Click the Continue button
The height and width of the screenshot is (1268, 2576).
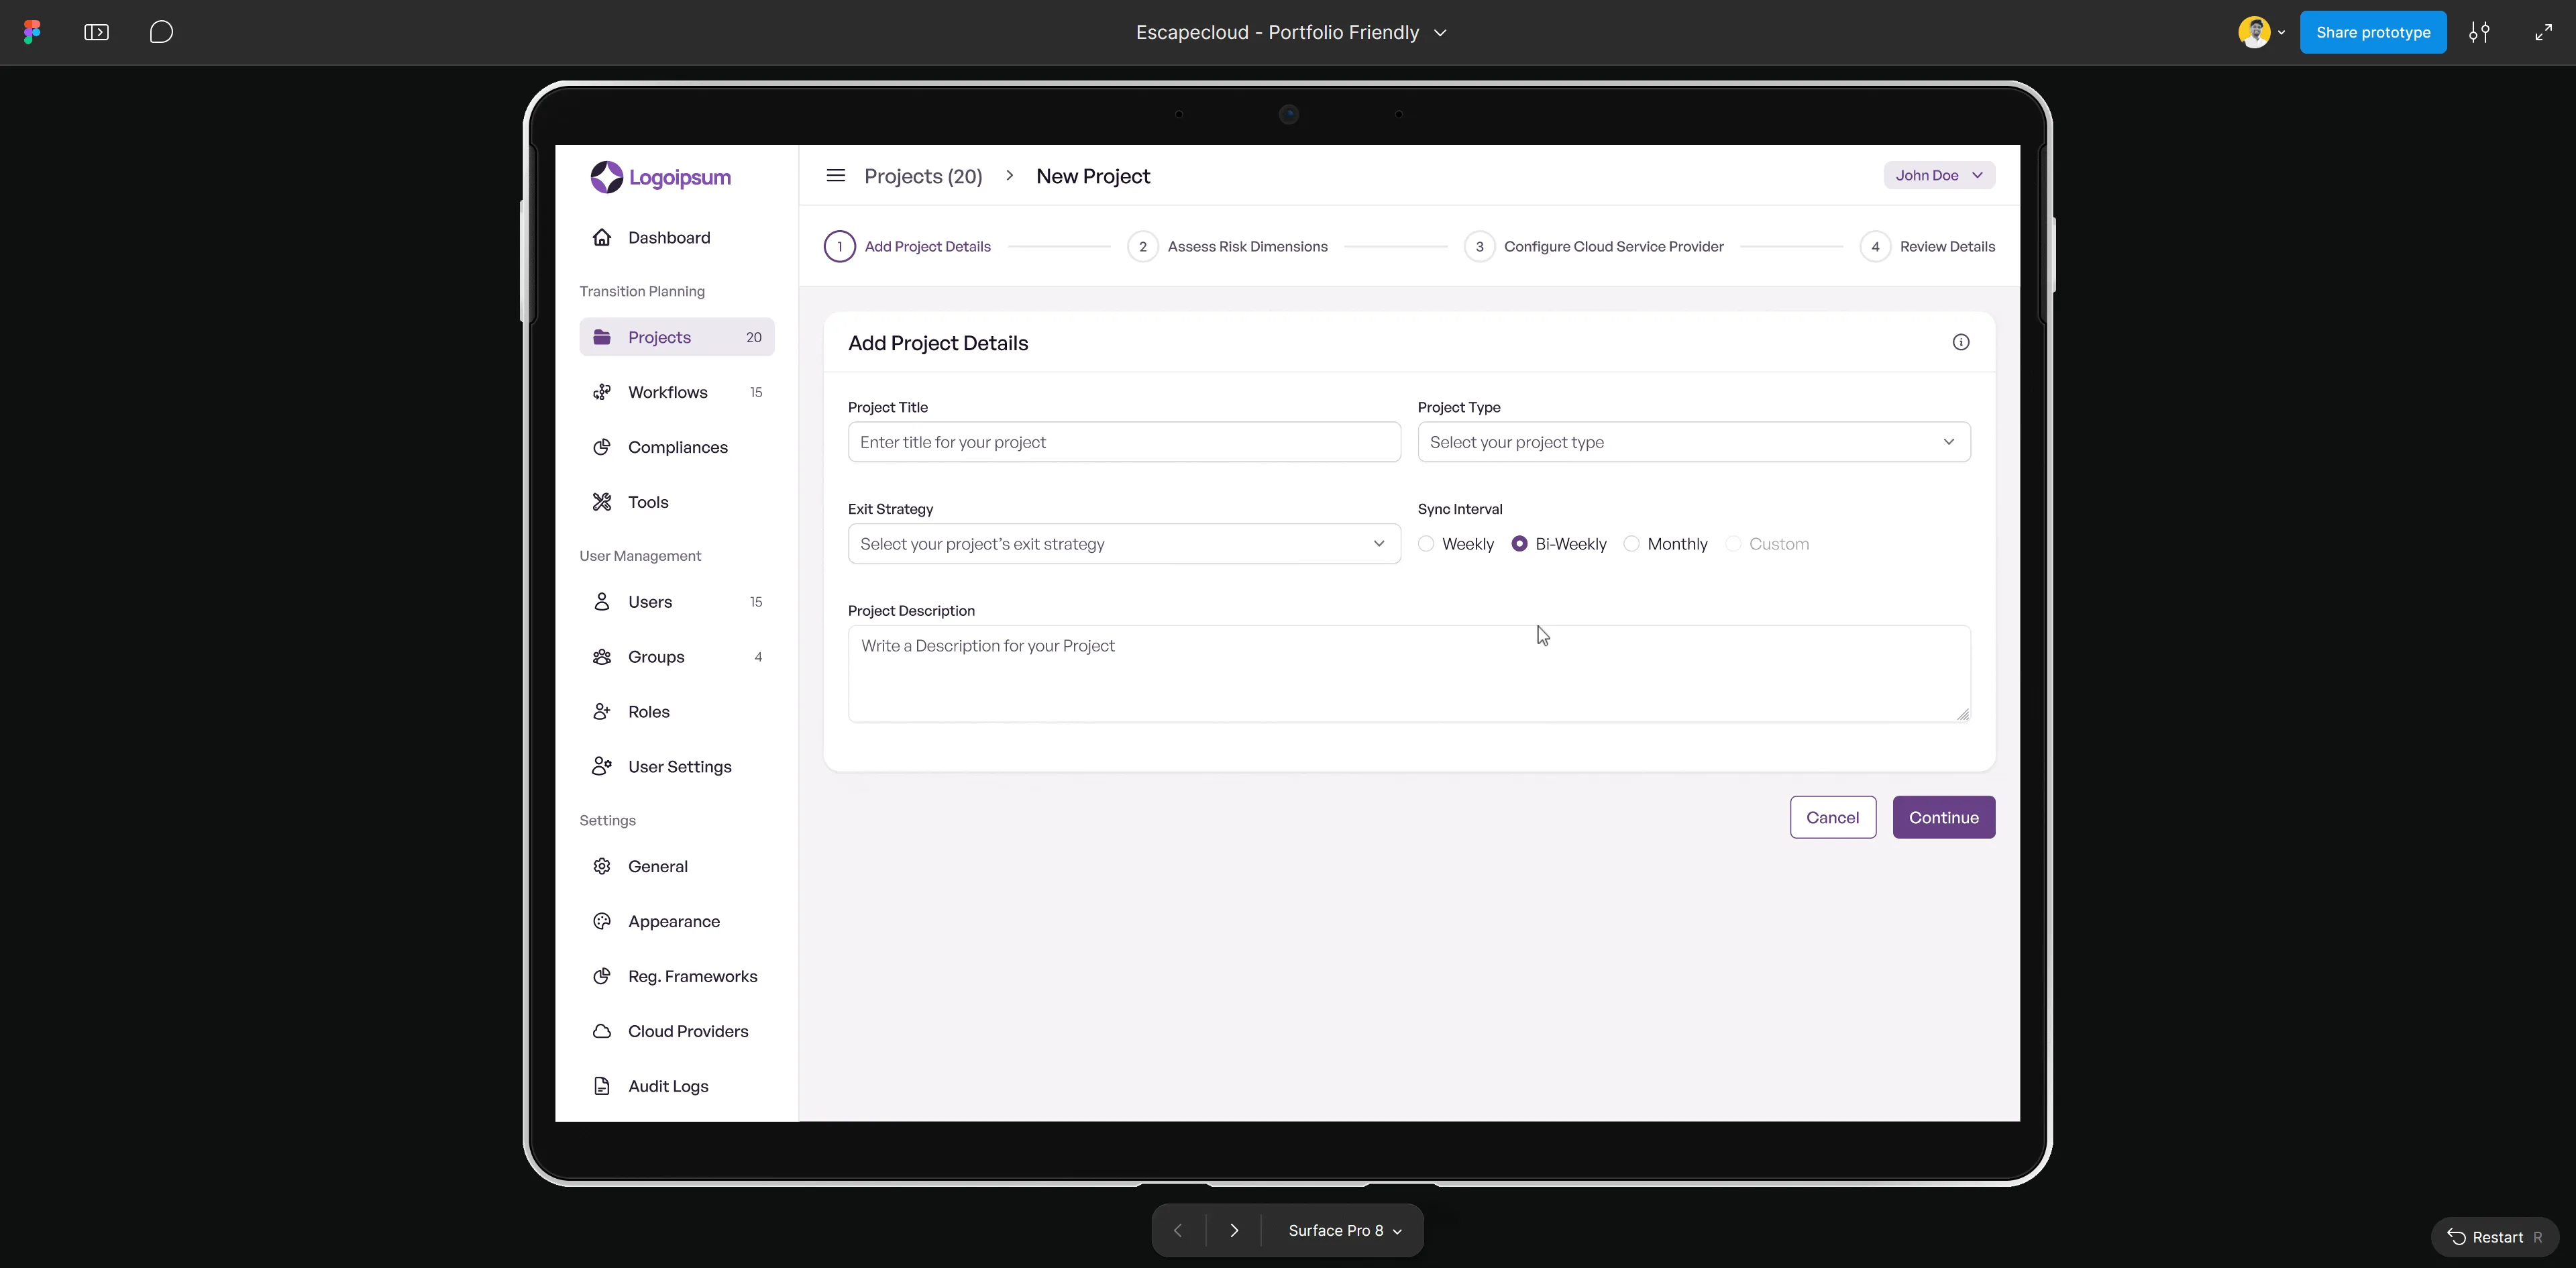click(1944, 817)
